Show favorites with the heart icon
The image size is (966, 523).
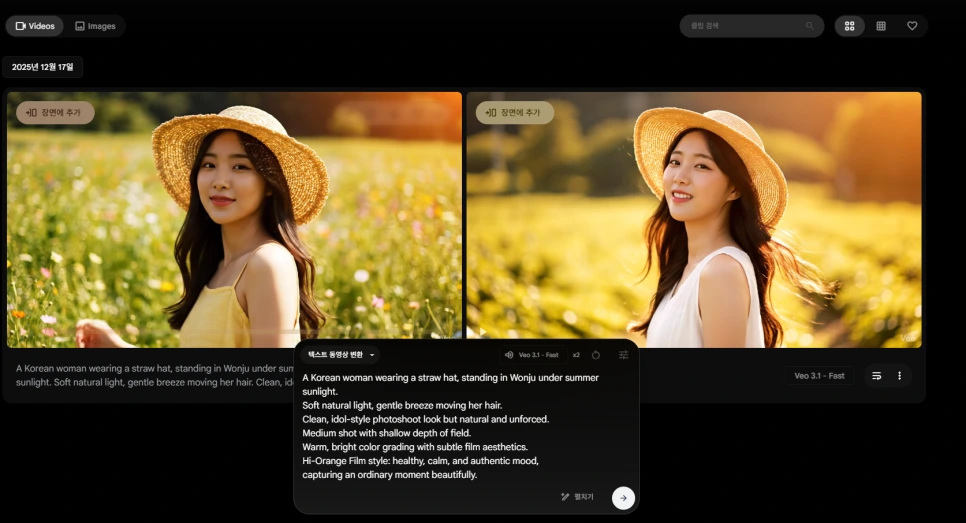point(912,26)
